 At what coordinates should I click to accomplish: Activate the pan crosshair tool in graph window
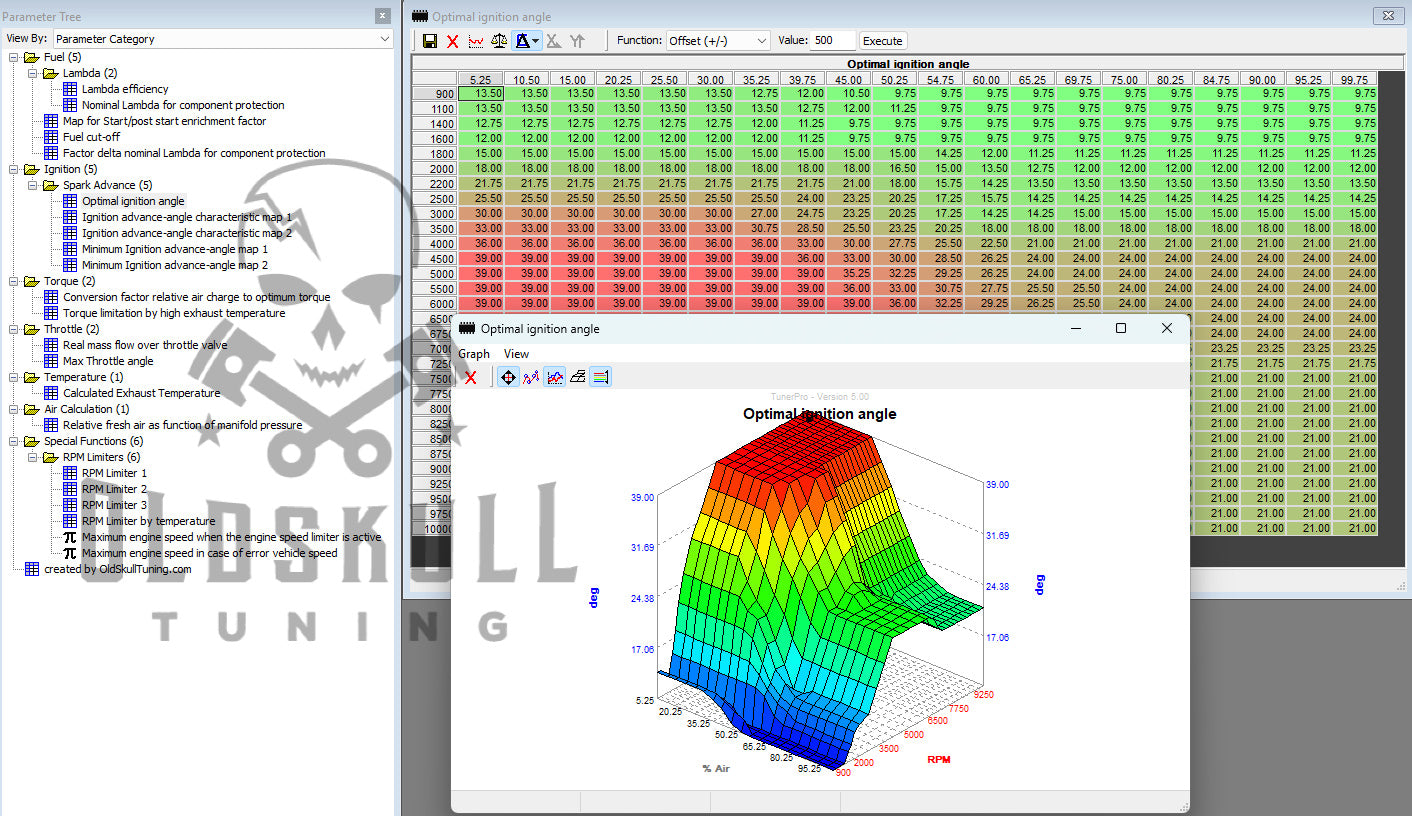pyautogui.click(x=508, y=377)
